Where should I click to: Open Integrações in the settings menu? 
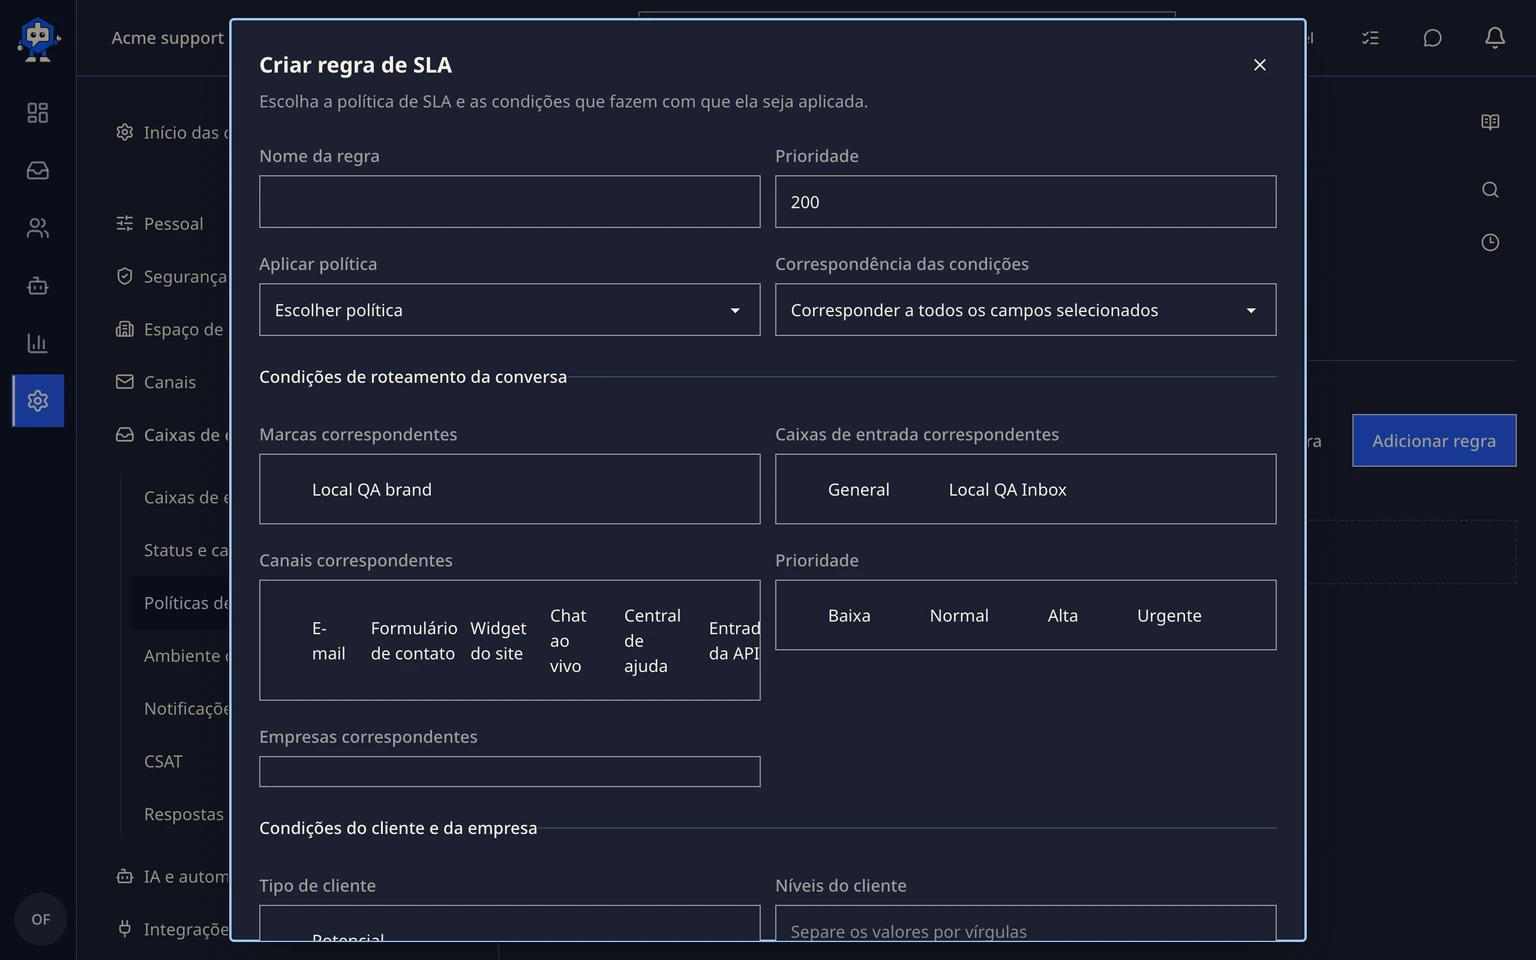click(x=172, y=930)
